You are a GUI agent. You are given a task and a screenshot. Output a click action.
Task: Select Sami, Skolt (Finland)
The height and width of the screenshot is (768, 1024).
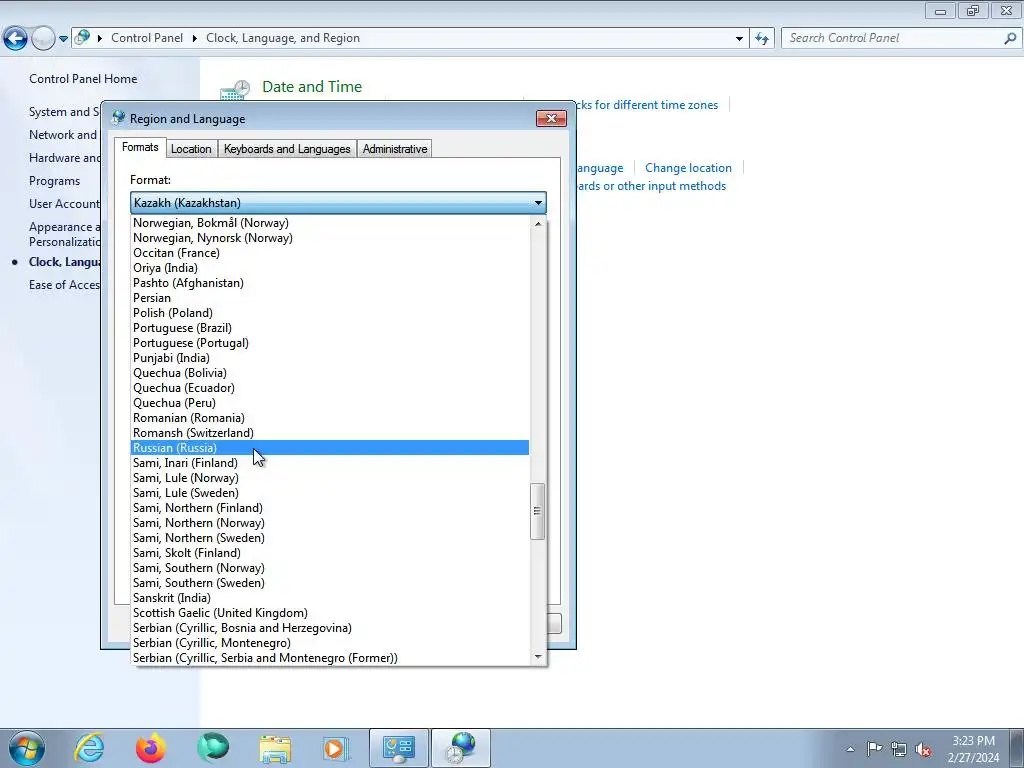(x=330, y=553)
